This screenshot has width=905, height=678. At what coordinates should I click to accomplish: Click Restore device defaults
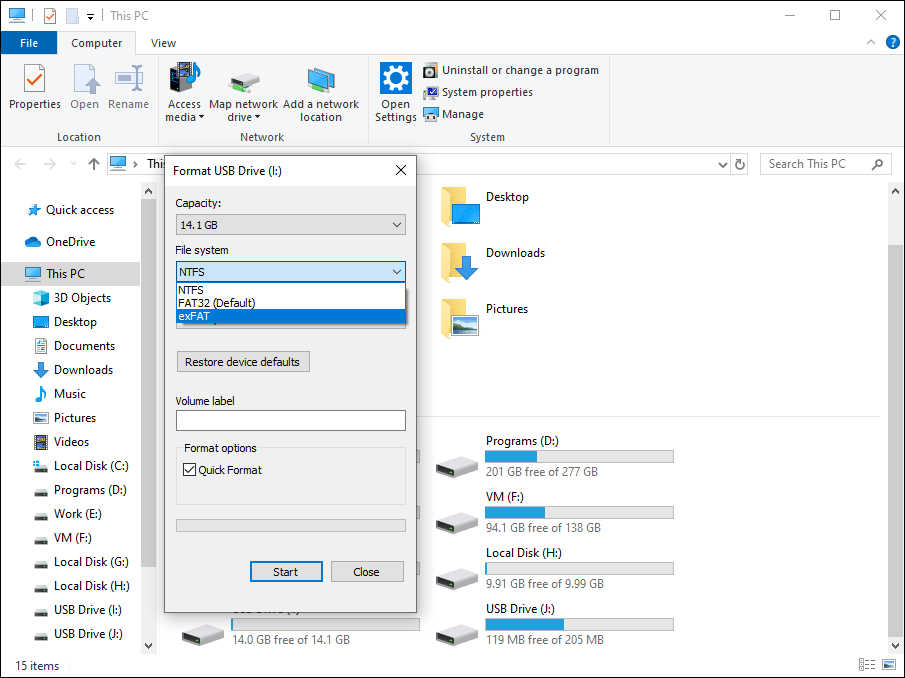(242, 362)
